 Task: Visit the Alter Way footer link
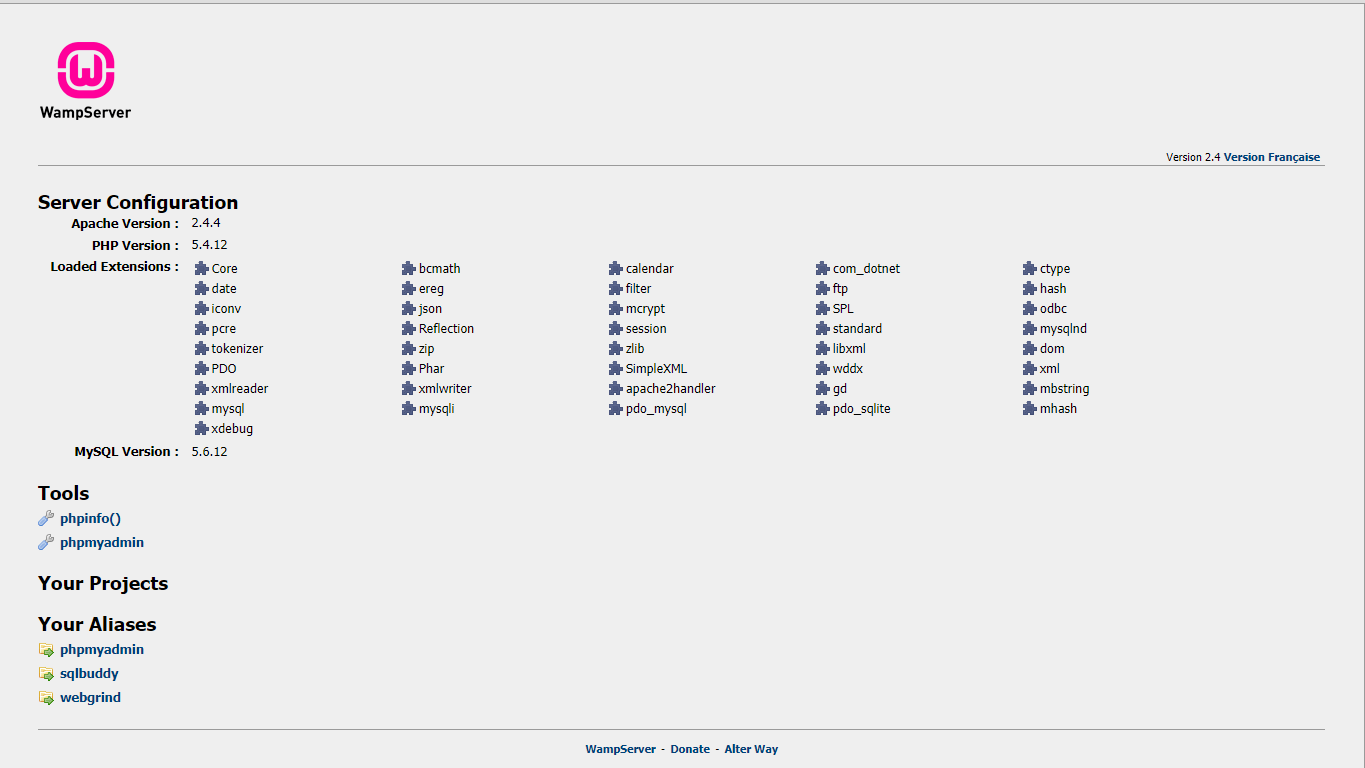751,749
